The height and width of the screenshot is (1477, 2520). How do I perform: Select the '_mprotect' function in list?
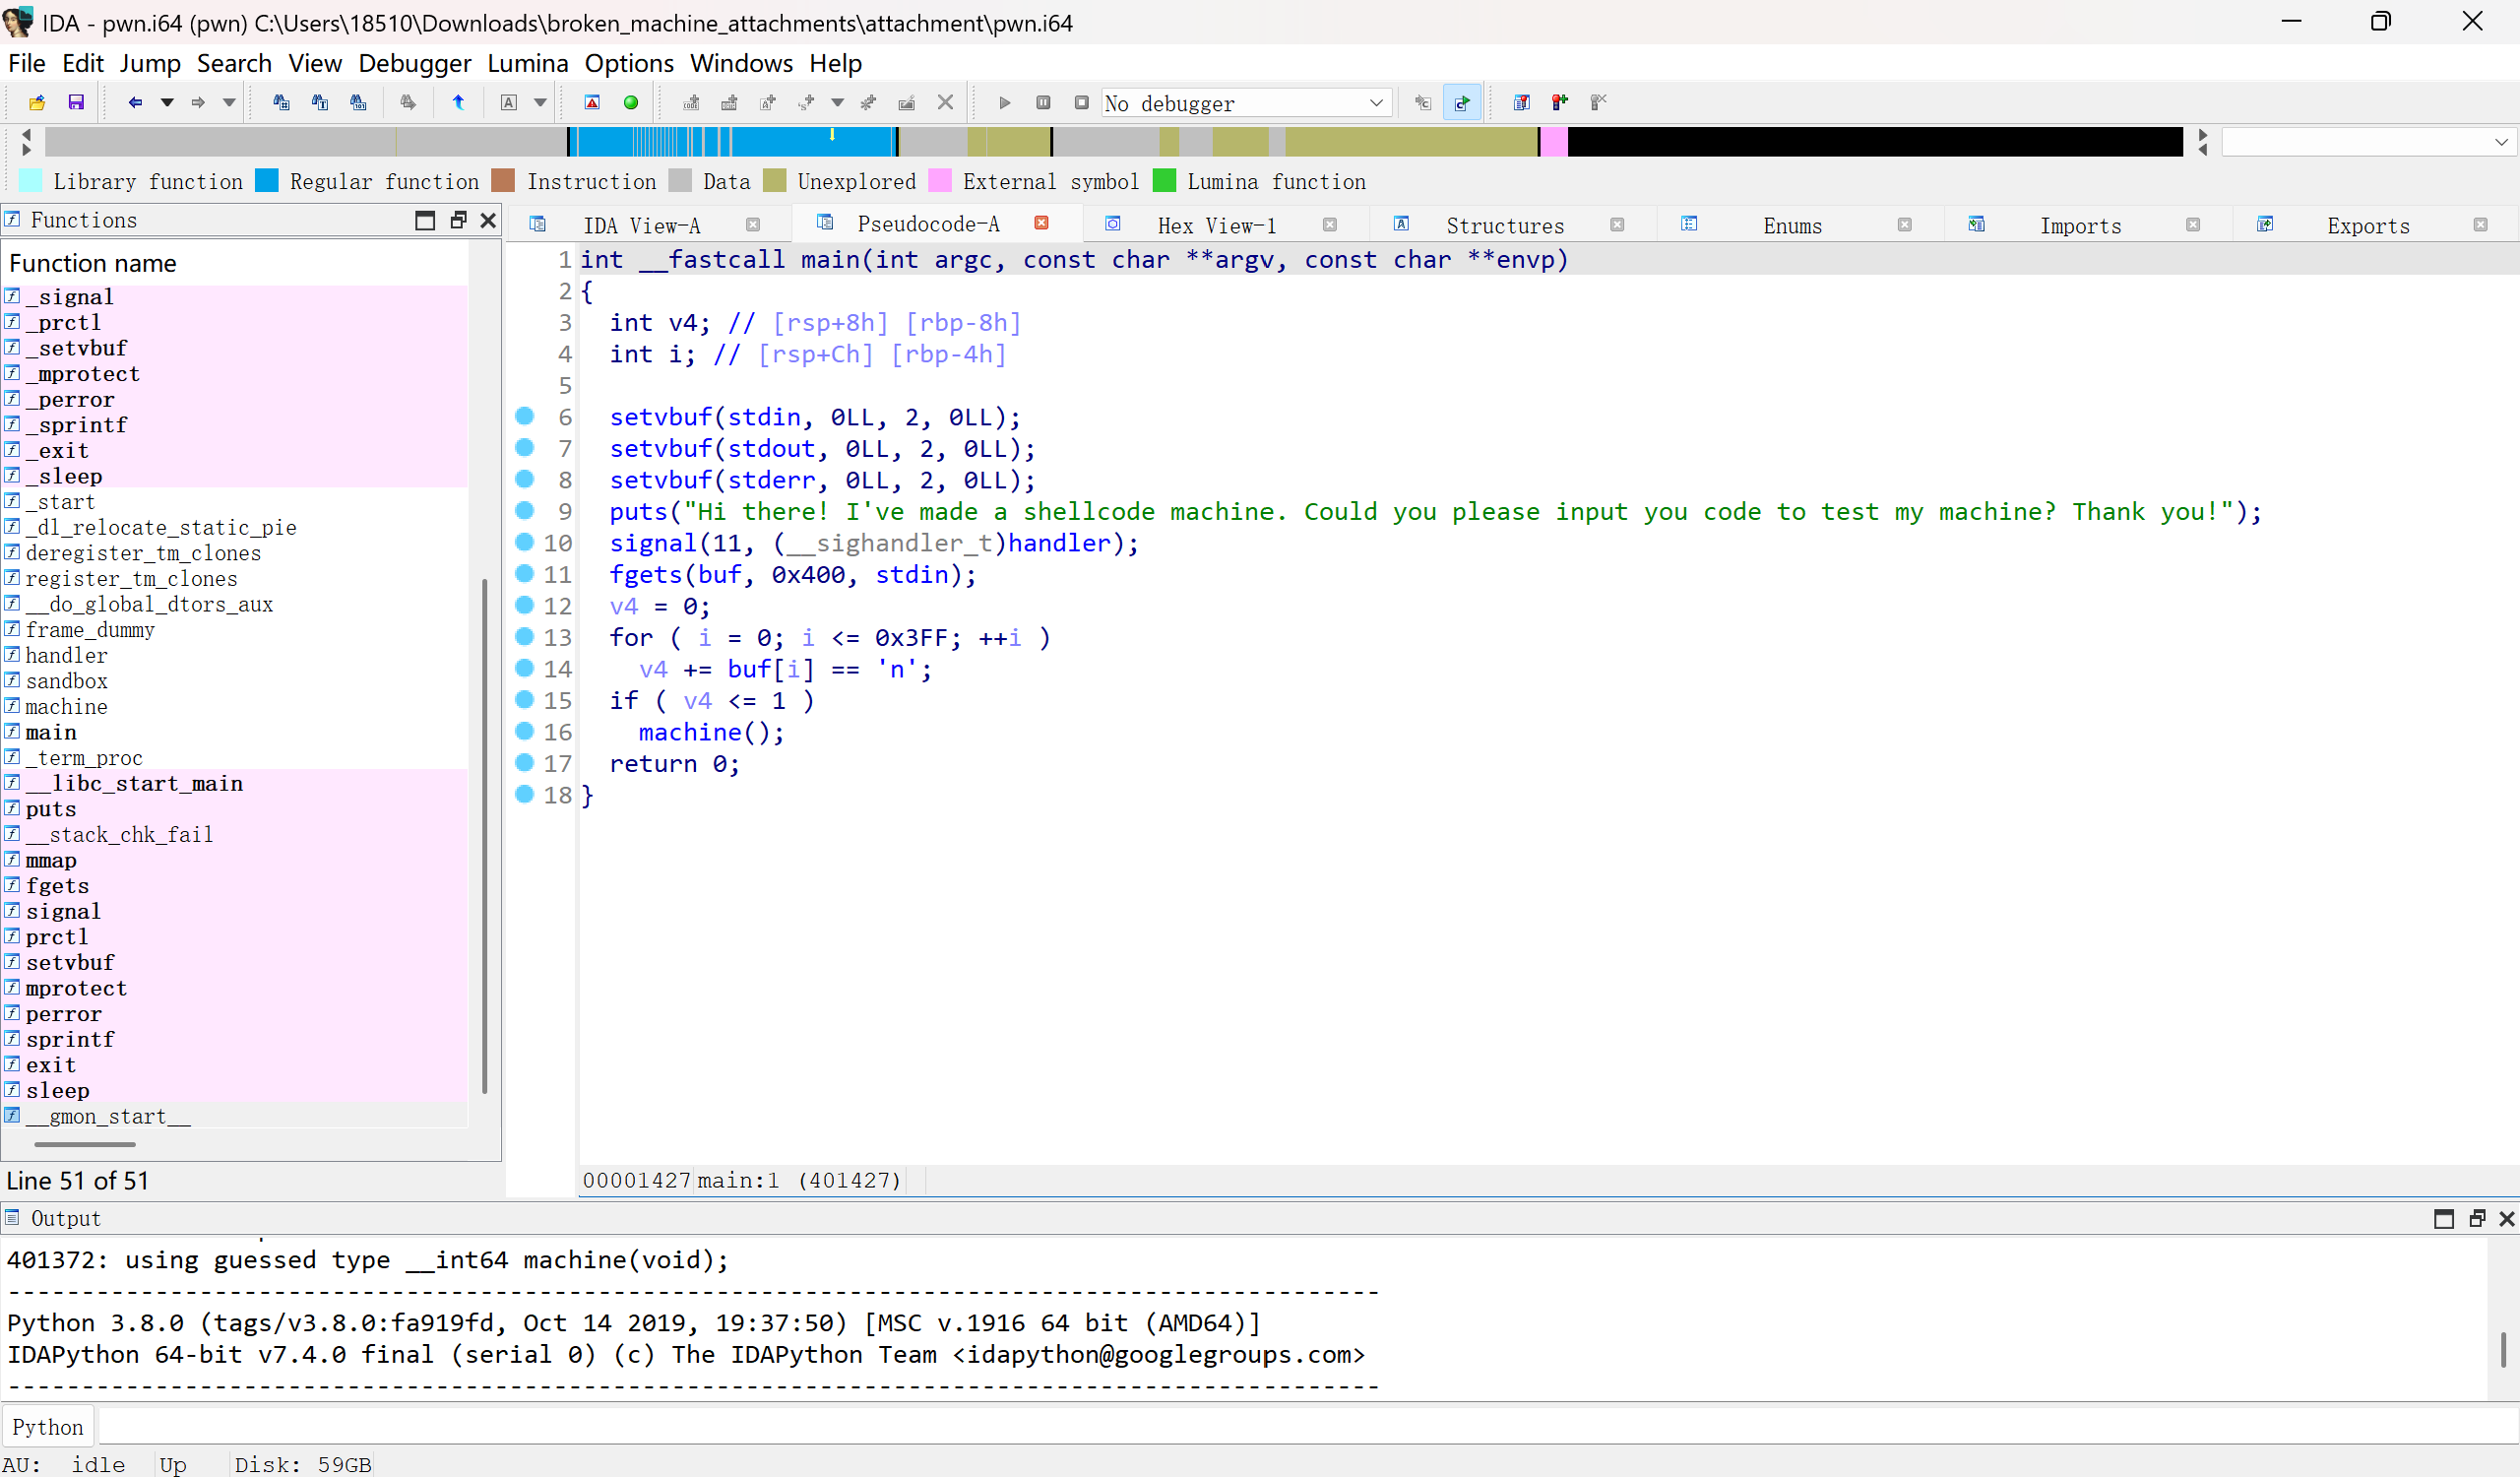[235, 374]
